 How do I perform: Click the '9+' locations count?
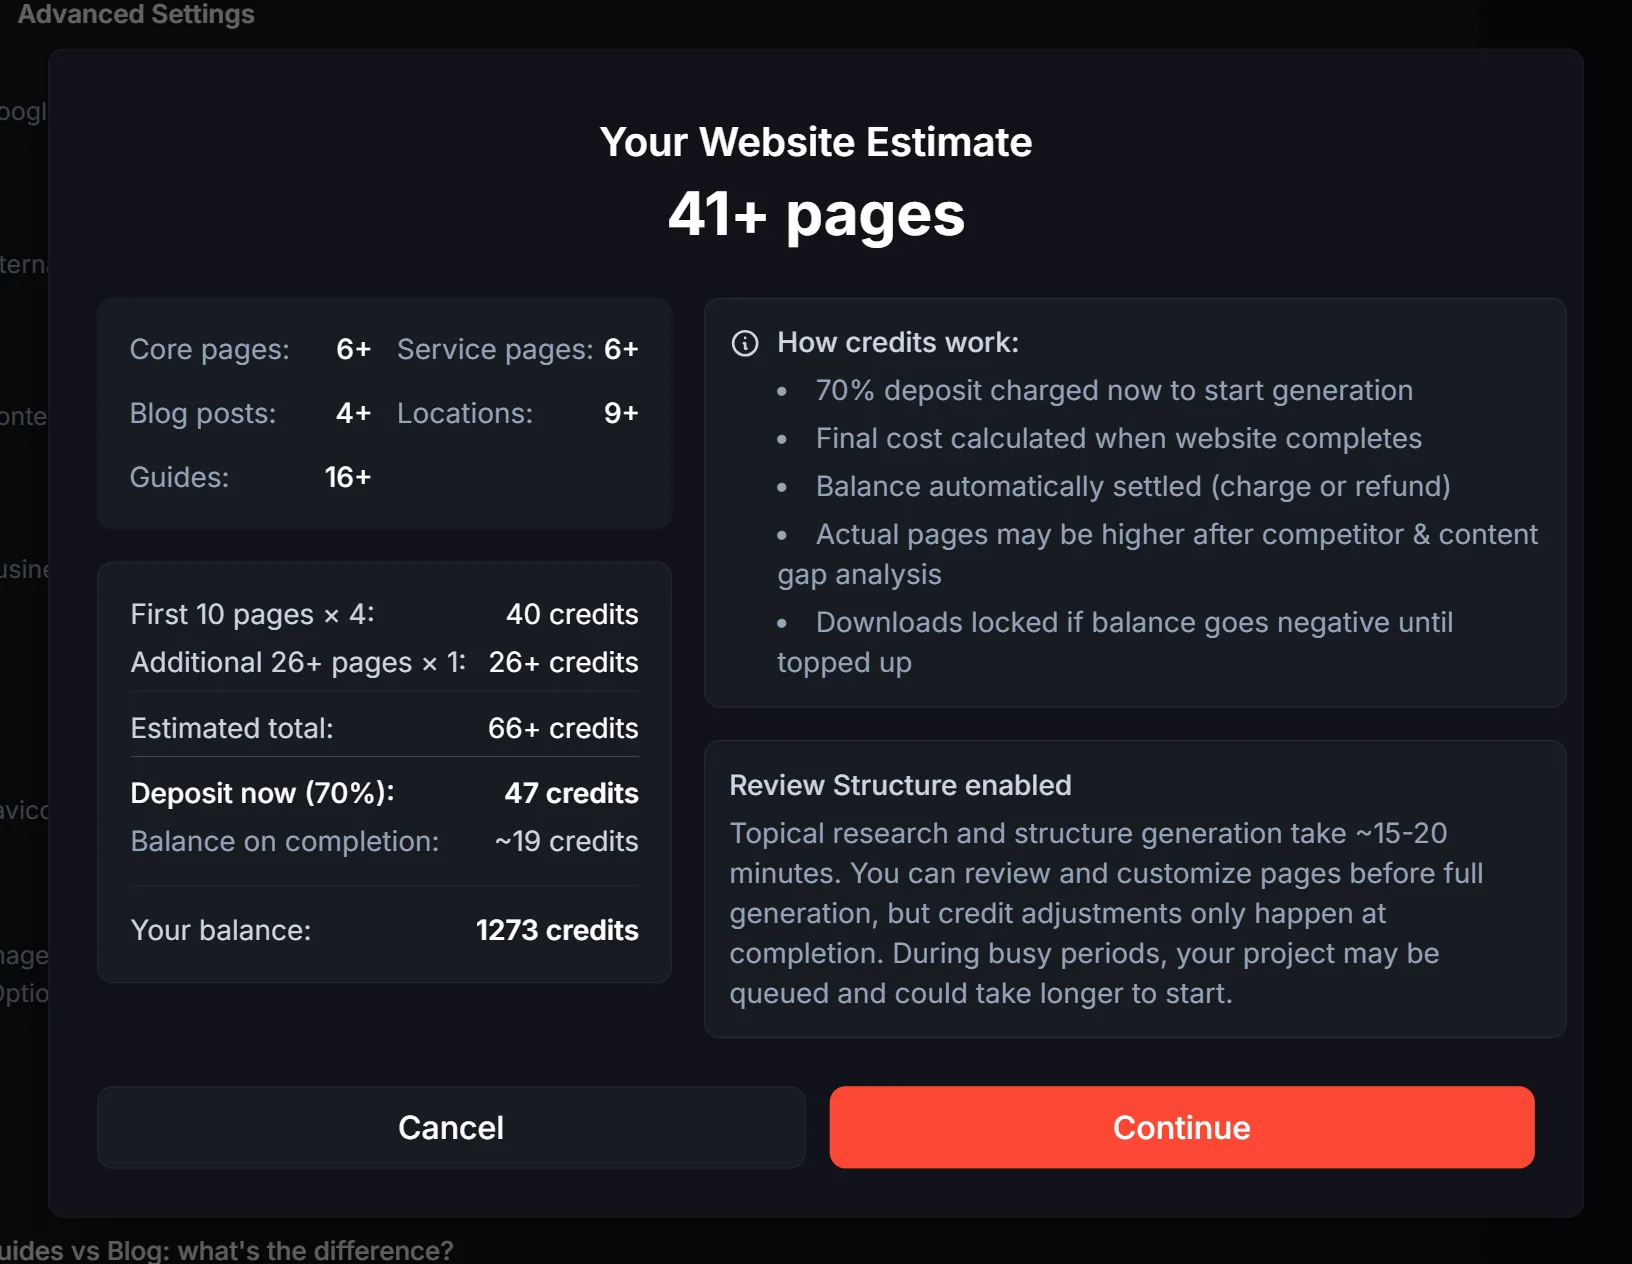click(x=621, y=413)
